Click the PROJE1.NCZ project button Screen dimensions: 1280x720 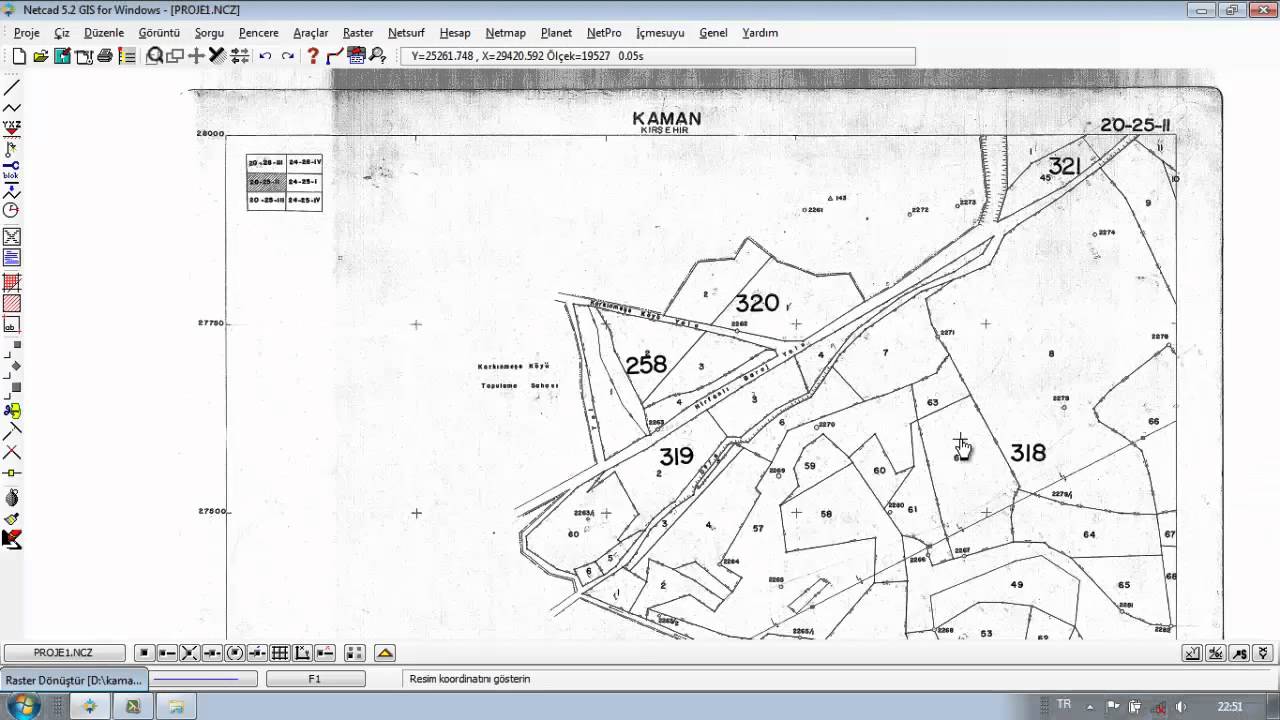coord(64,653)
